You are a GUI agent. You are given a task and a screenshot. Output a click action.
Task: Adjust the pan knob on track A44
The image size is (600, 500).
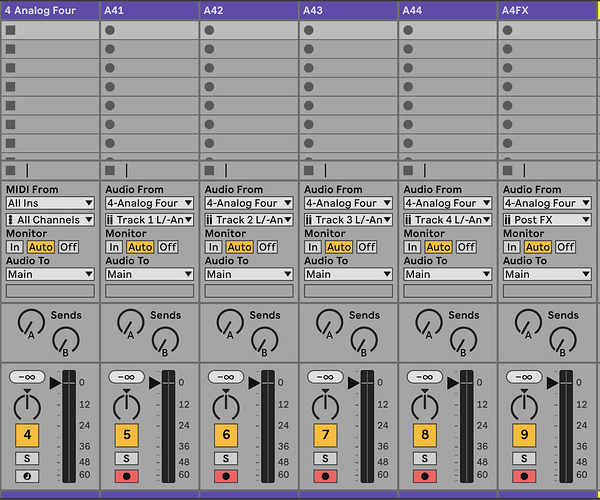click(424, 406)
